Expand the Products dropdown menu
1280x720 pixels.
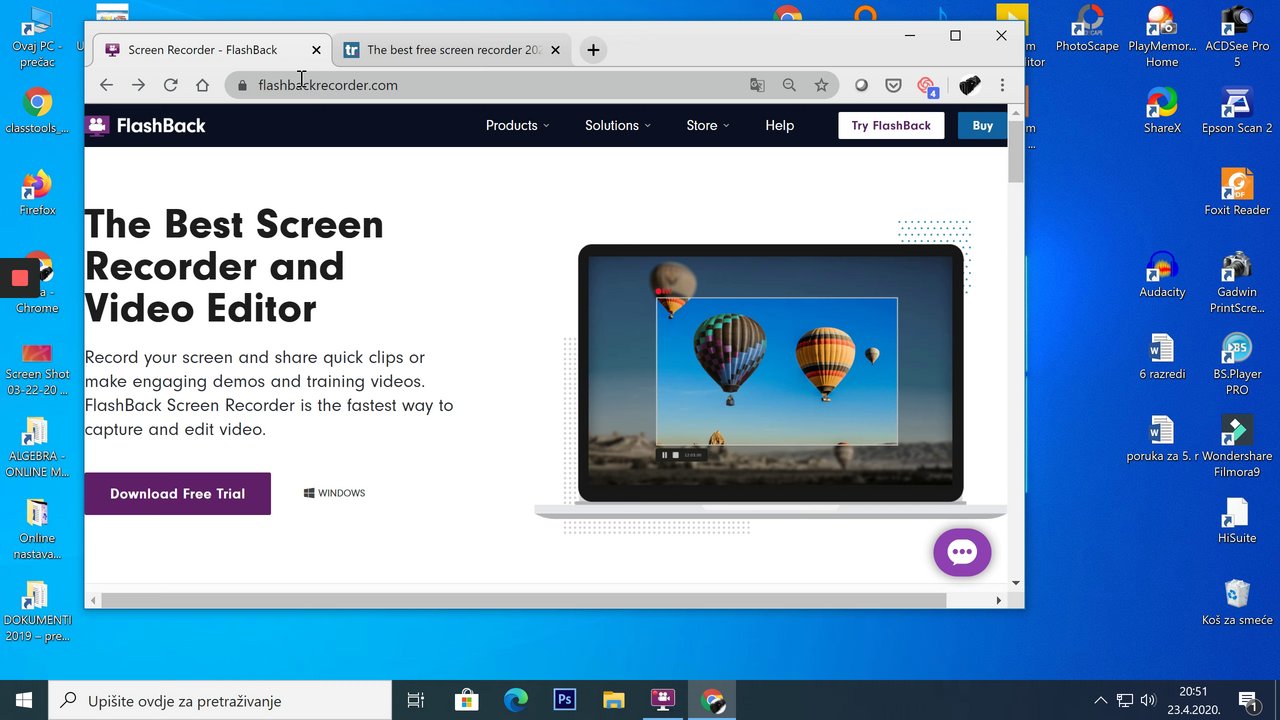tap(518, 125)
